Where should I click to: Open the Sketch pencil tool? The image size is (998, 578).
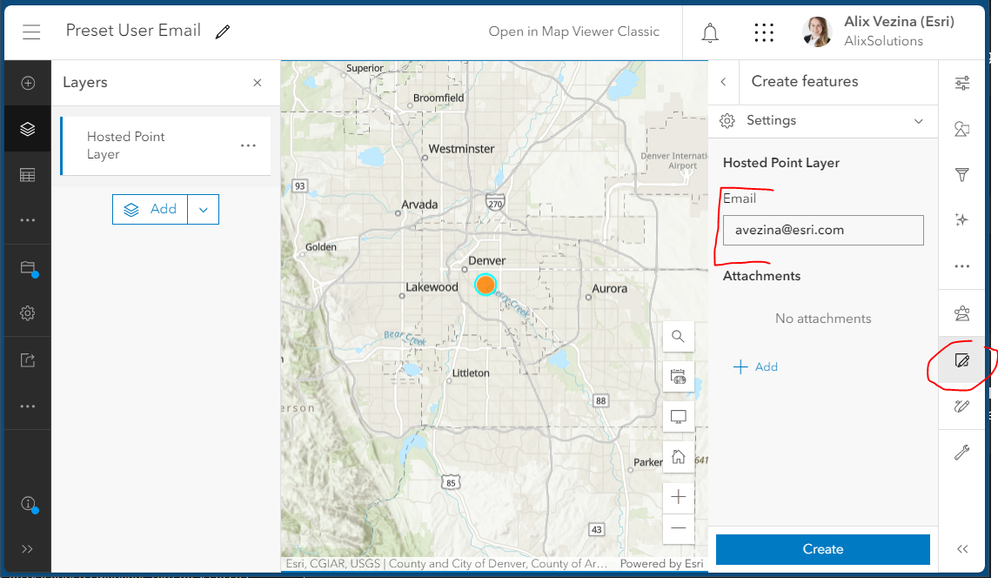pyautogui.click(x=962, y=406)
